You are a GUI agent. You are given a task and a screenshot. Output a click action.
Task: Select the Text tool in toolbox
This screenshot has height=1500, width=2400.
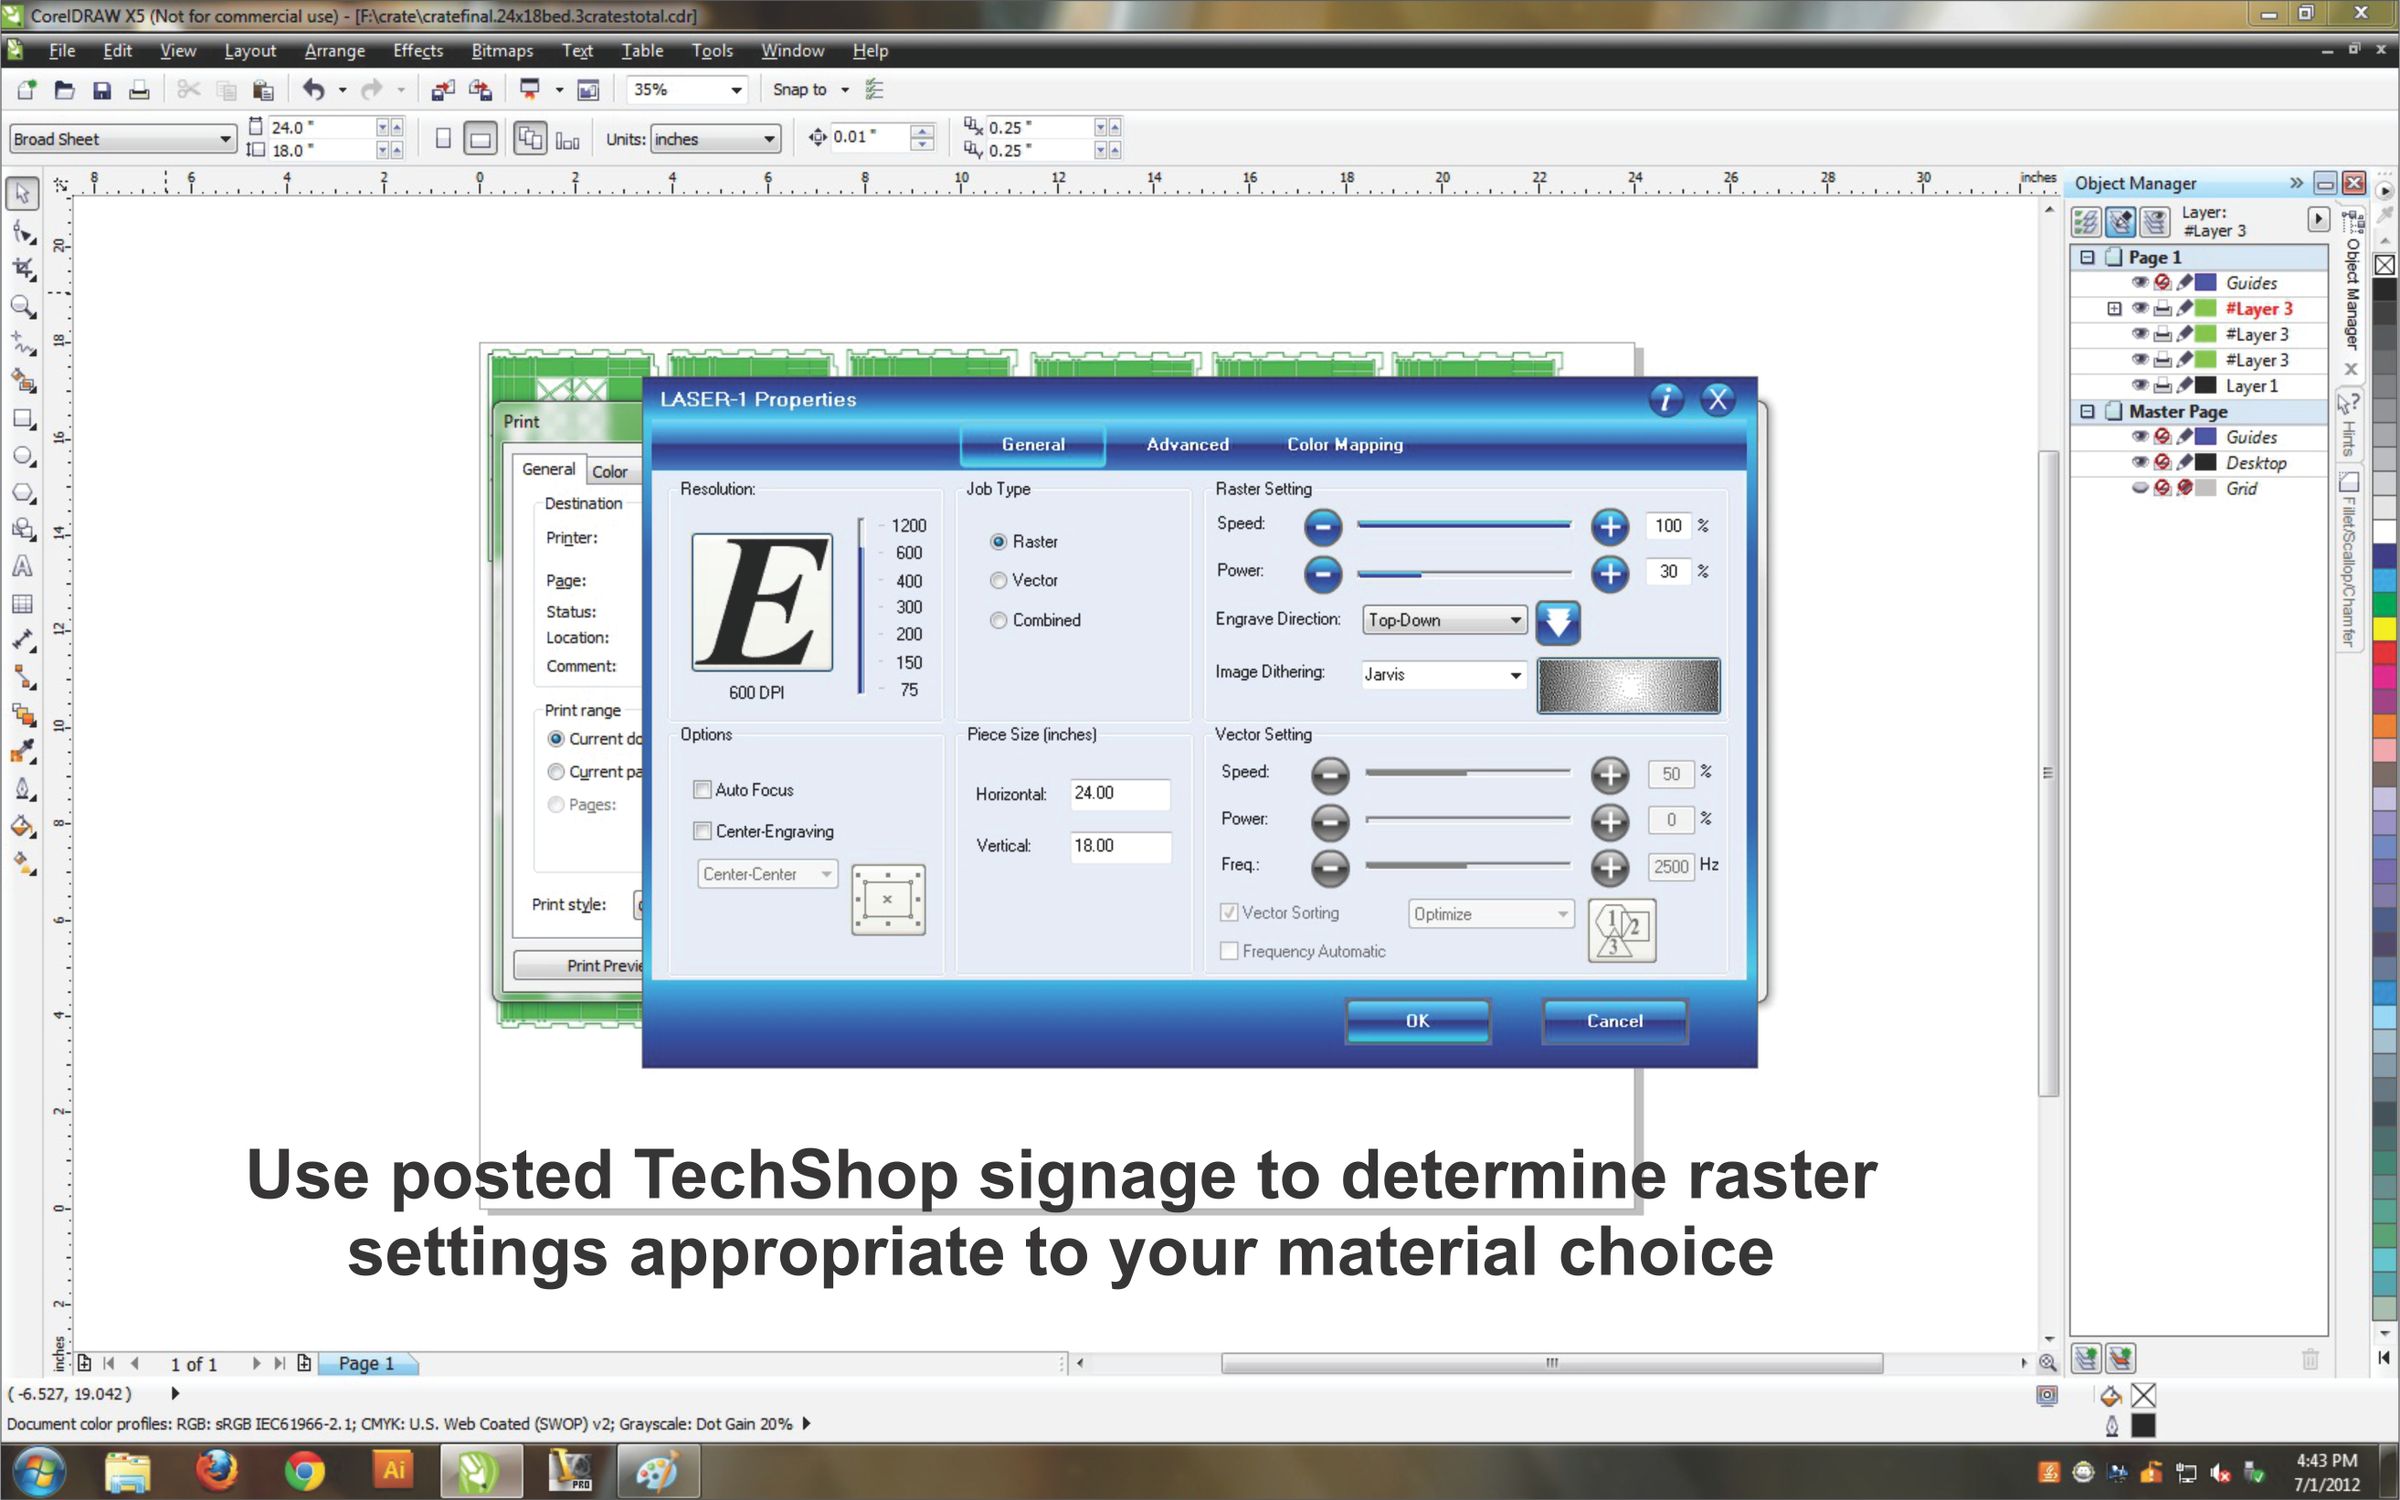pyautogui.click(x=22, y=567)
